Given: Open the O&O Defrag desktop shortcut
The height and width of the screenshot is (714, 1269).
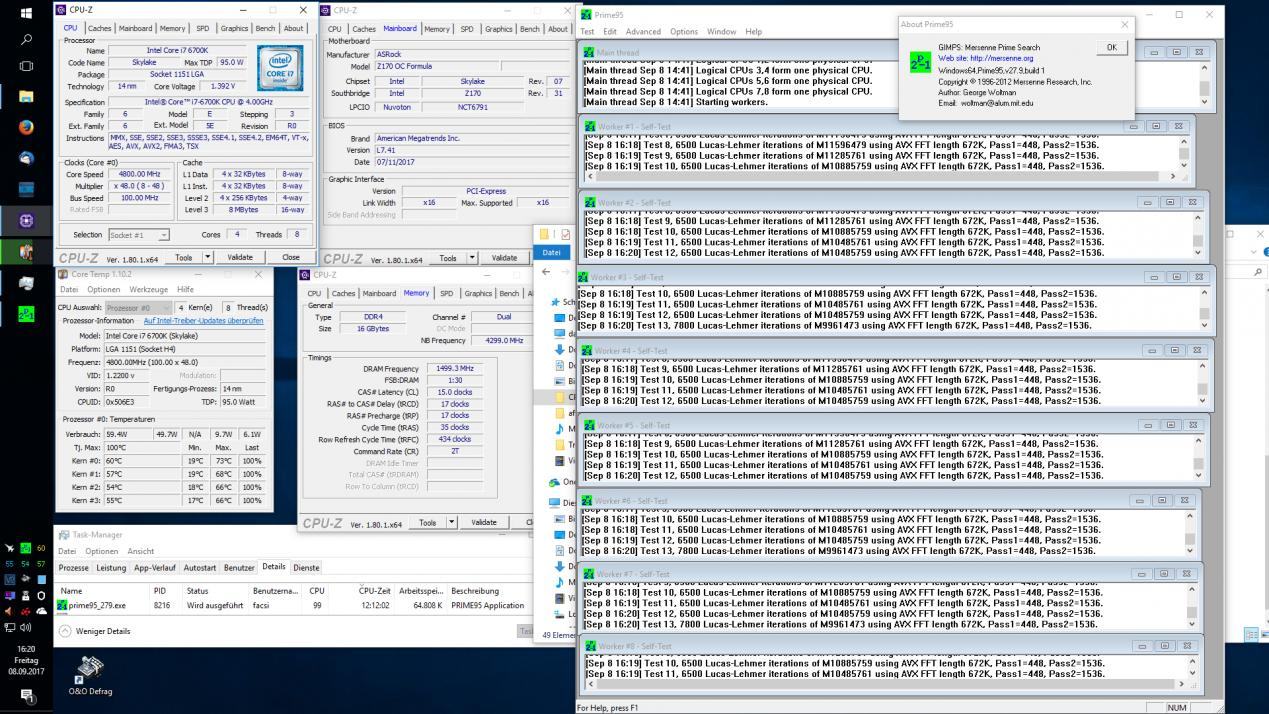Looking at the screenshot, I should pos(90,676).
